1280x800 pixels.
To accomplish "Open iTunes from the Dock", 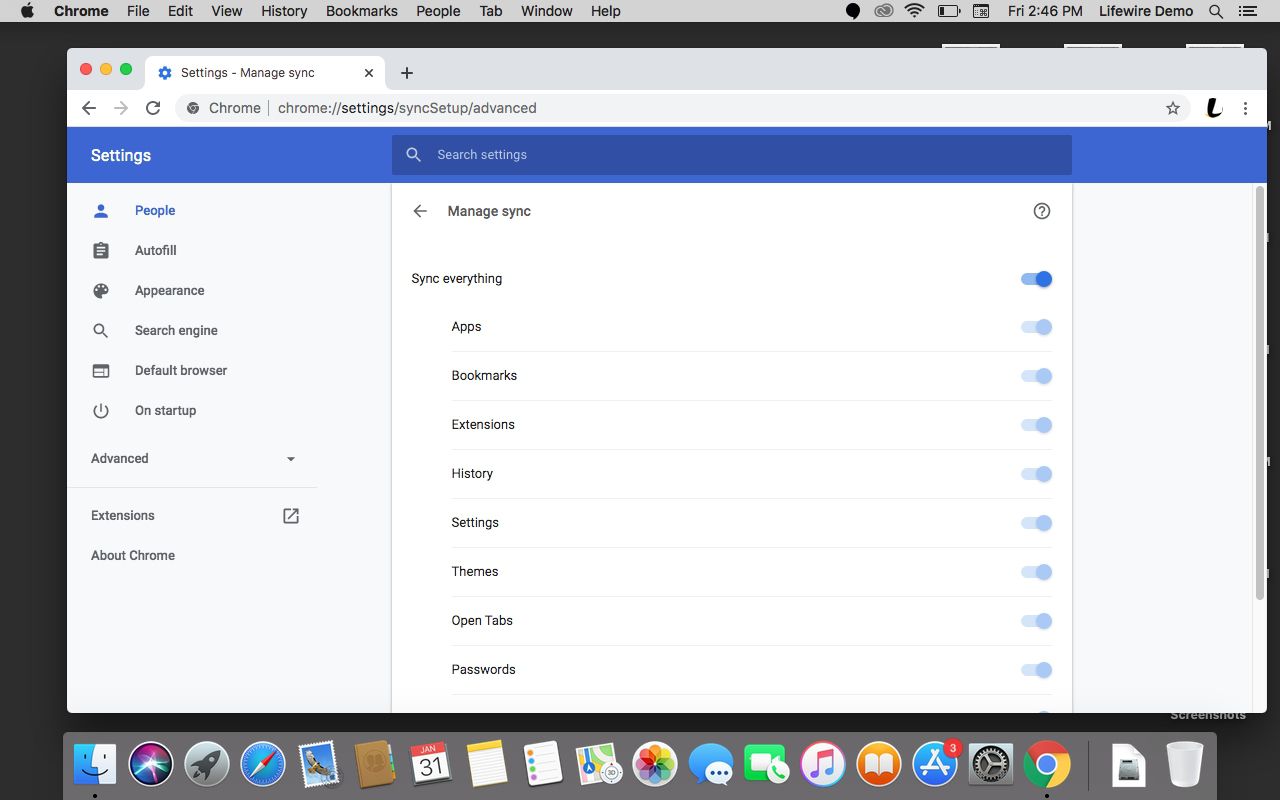I will coord(823,765).
